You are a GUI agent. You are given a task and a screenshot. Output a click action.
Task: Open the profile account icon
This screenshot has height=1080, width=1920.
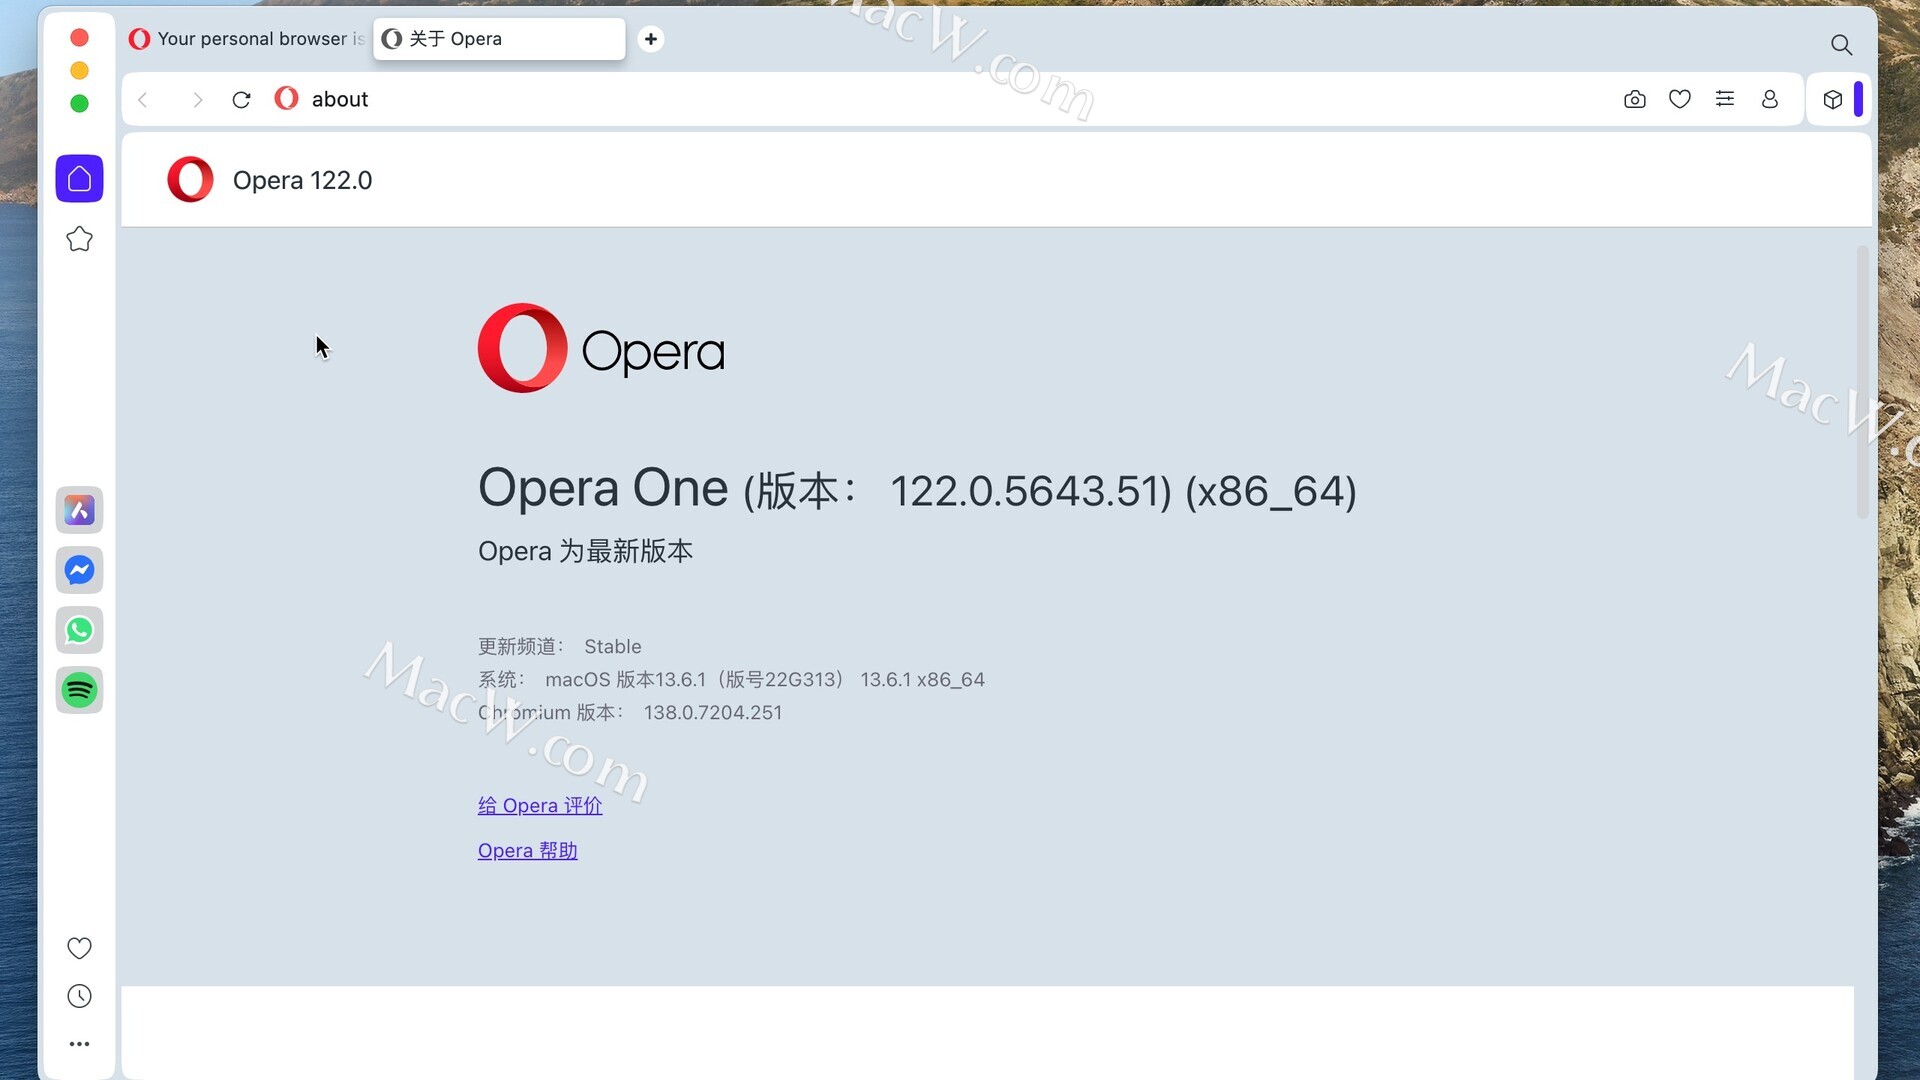(1769, 99)
